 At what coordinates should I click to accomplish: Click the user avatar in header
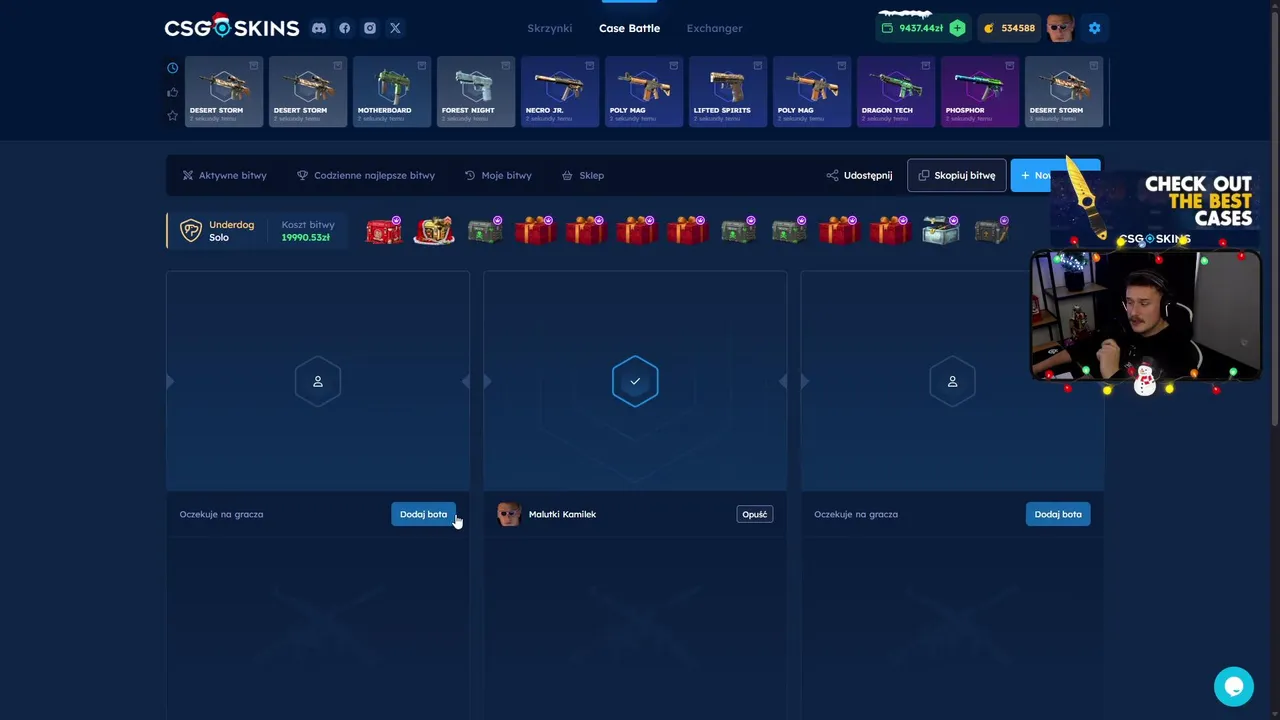tap(1060, 28)
